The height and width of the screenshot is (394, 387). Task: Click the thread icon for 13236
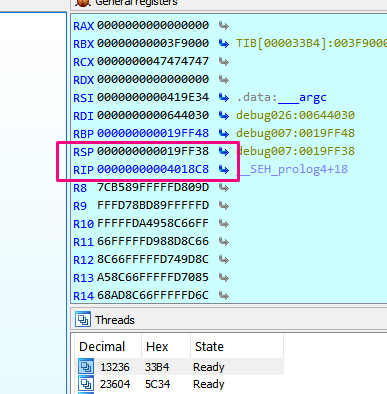[86, 367]
